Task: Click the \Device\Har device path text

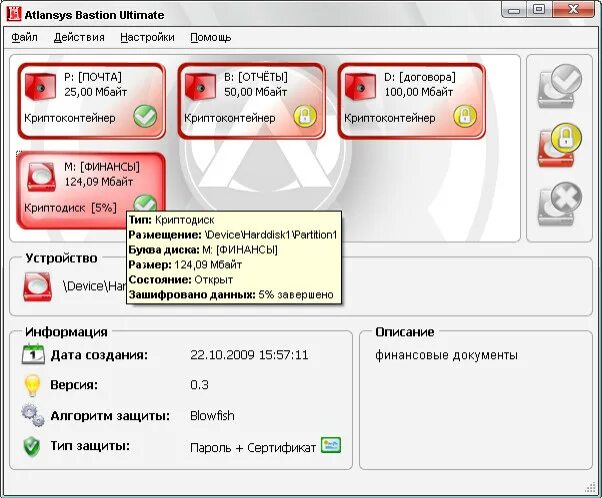Action: click(x=94, y=286)
